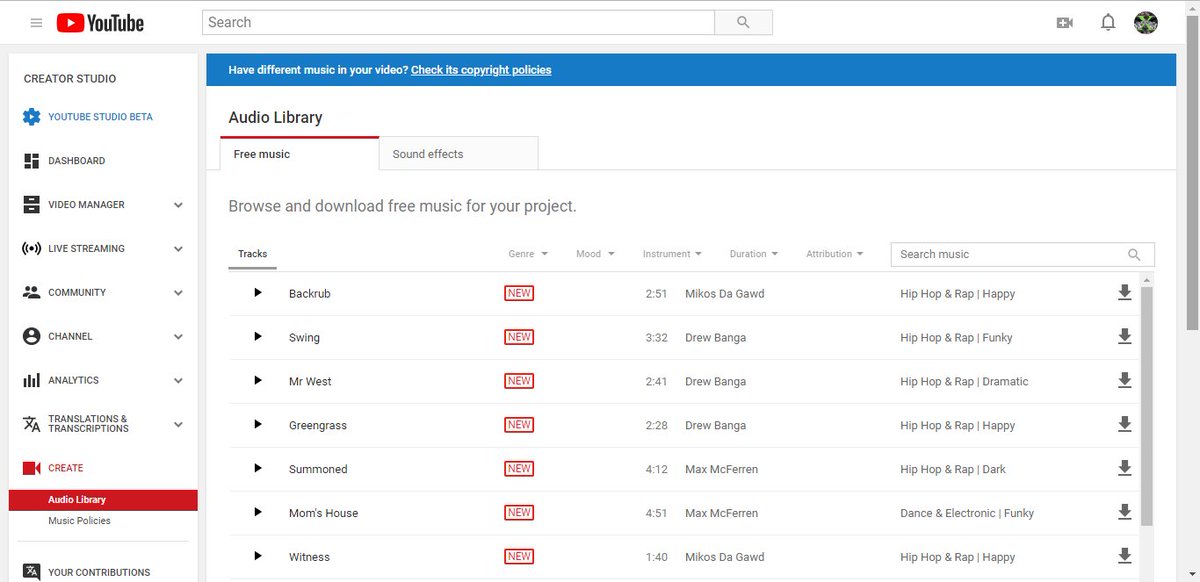Click the YouTube logo

point(100,23)
